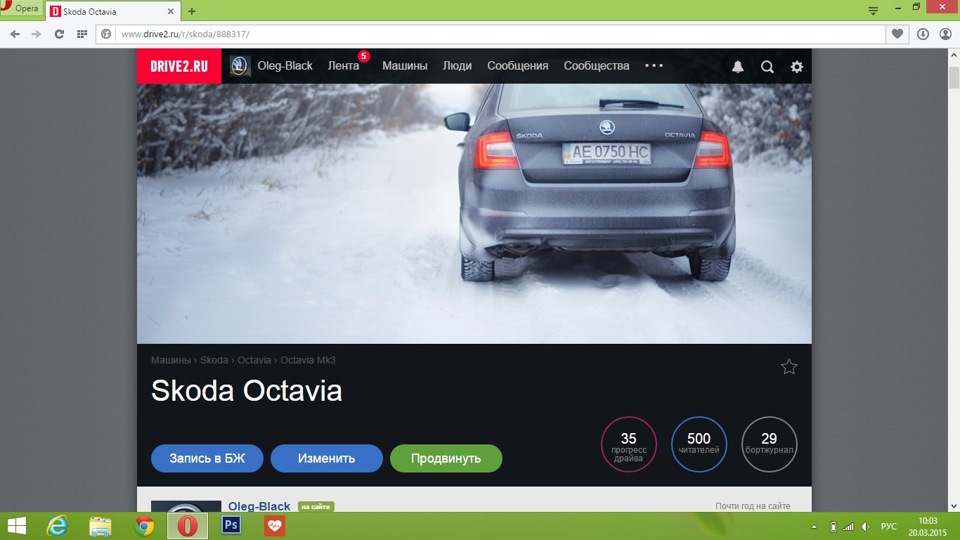Go to DRIVE2.RU home logo
Viewport: 960px width, 540px height.
tap(179, 66)
